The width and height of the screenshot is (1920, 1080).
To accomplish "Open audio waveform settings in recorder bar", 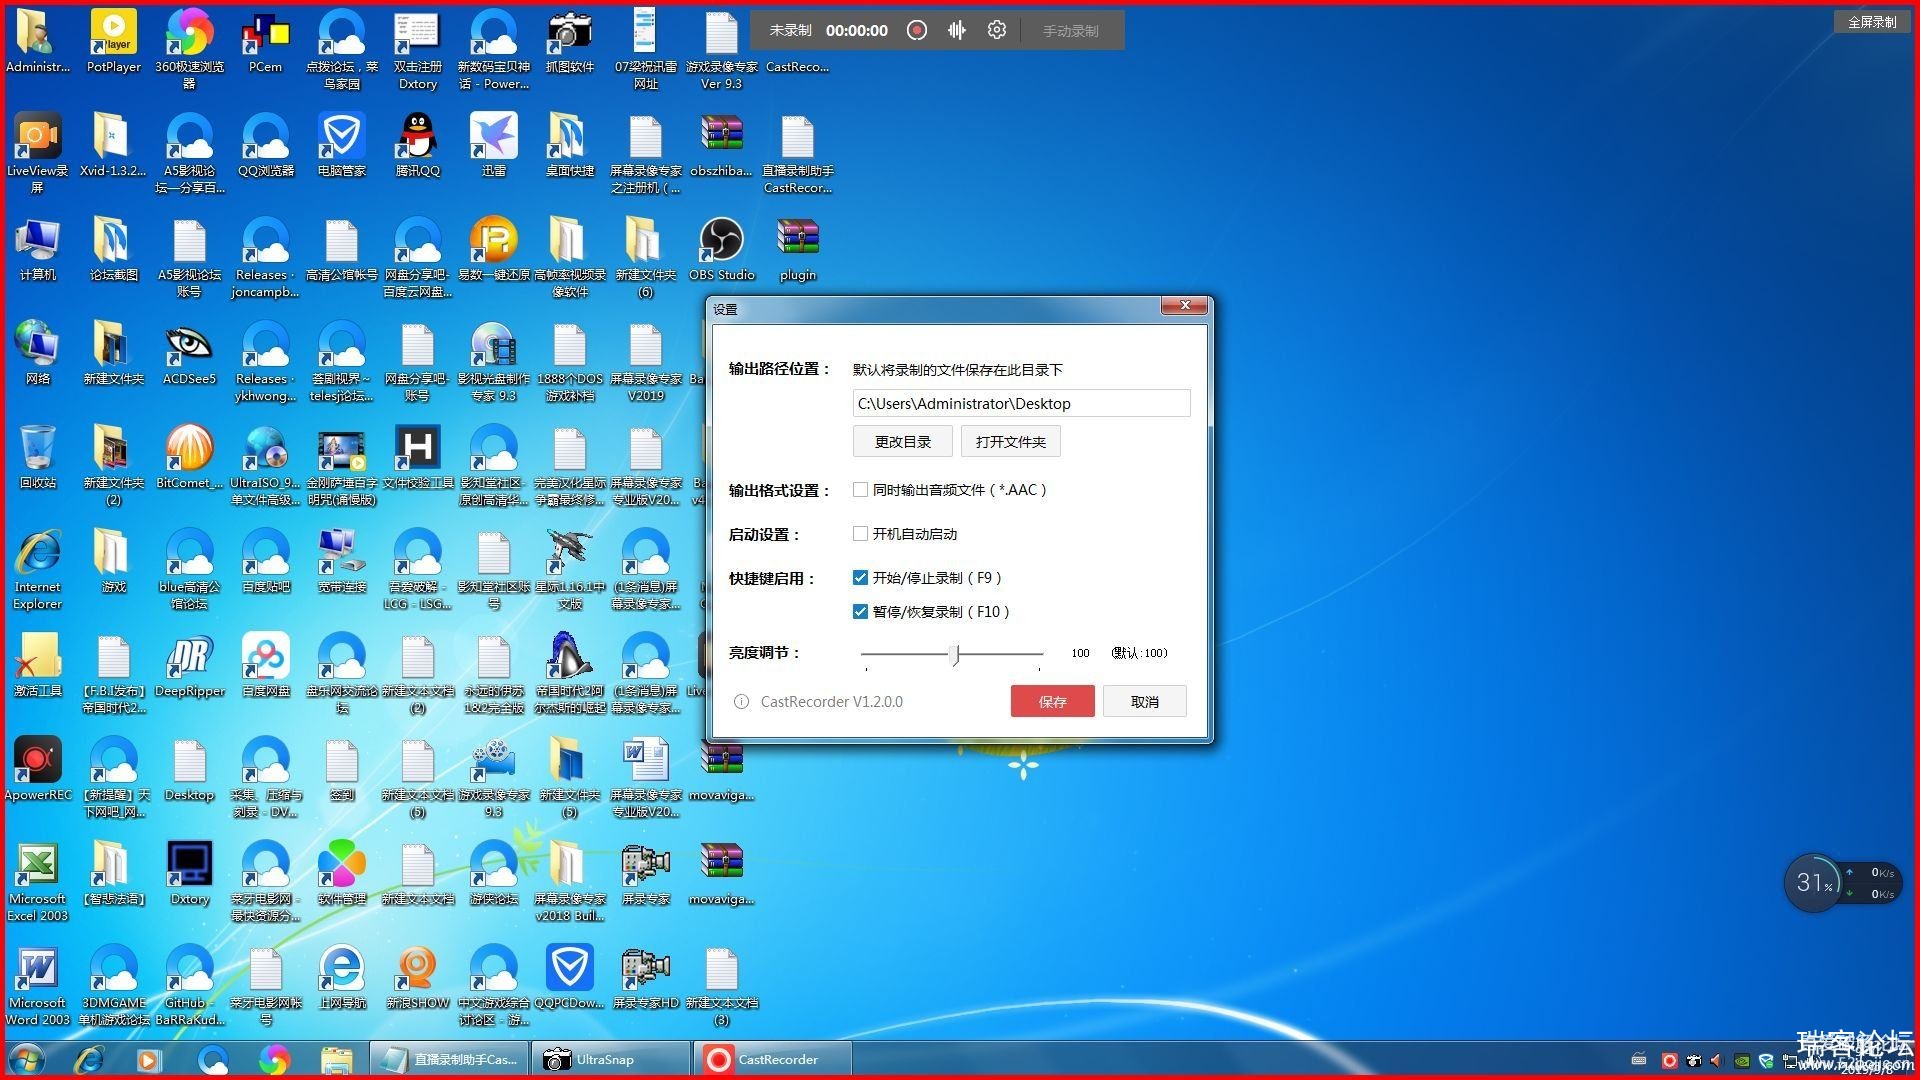I will (x=957, y=30).
